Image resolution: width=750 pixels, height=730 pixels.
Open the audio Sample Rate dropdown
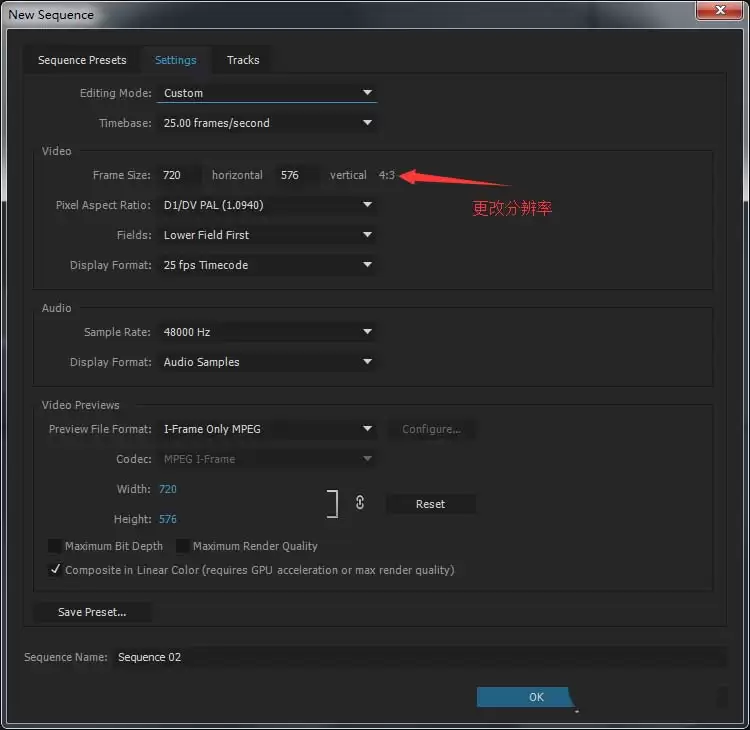coord(267,332)
